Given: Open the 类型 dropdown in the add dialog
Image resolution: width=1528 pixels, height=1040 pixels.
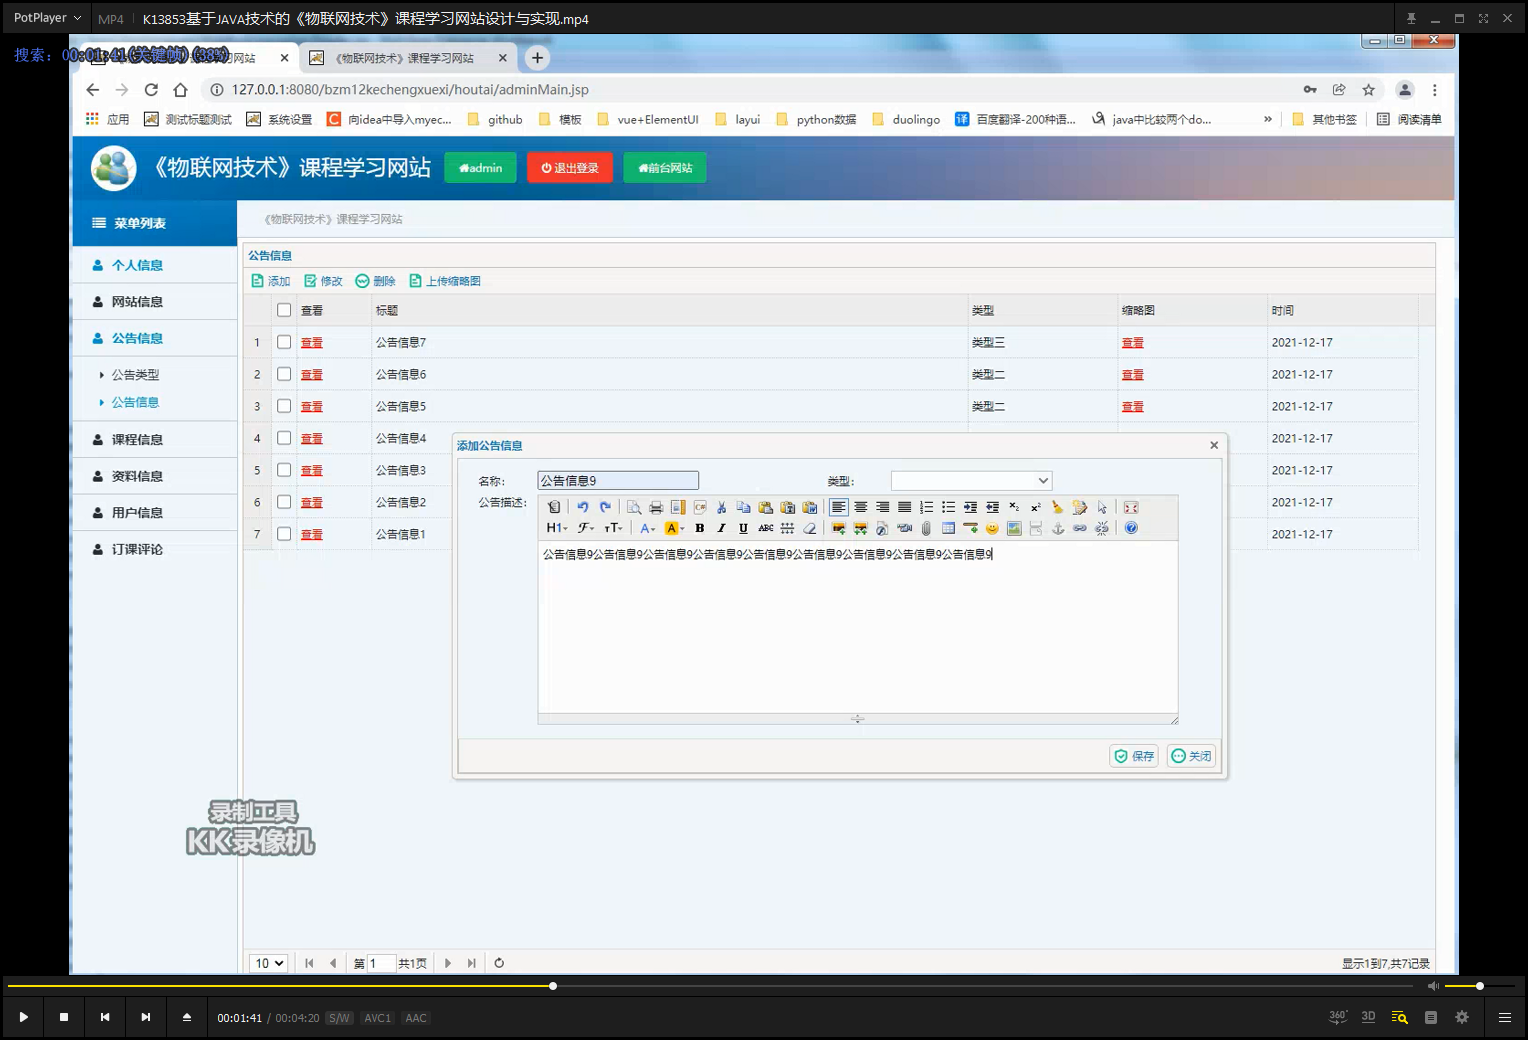Looking at the screenshot, I should click(x=969, y=480).
